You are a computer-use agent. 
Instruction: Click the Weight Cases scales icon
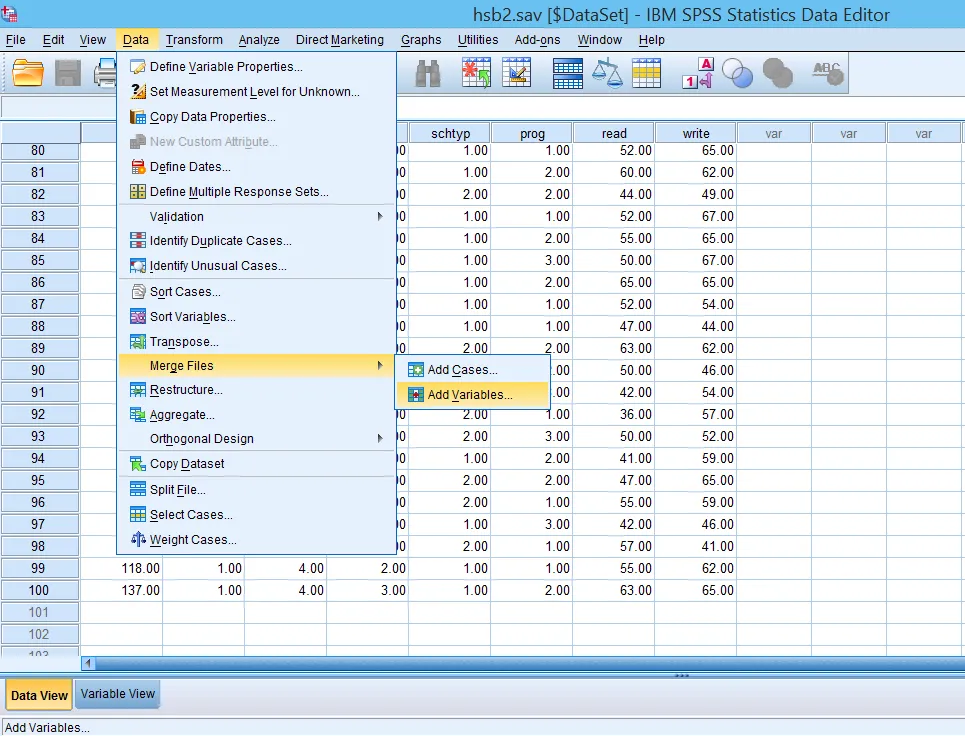pyautogui.click(x=606, y=73)
